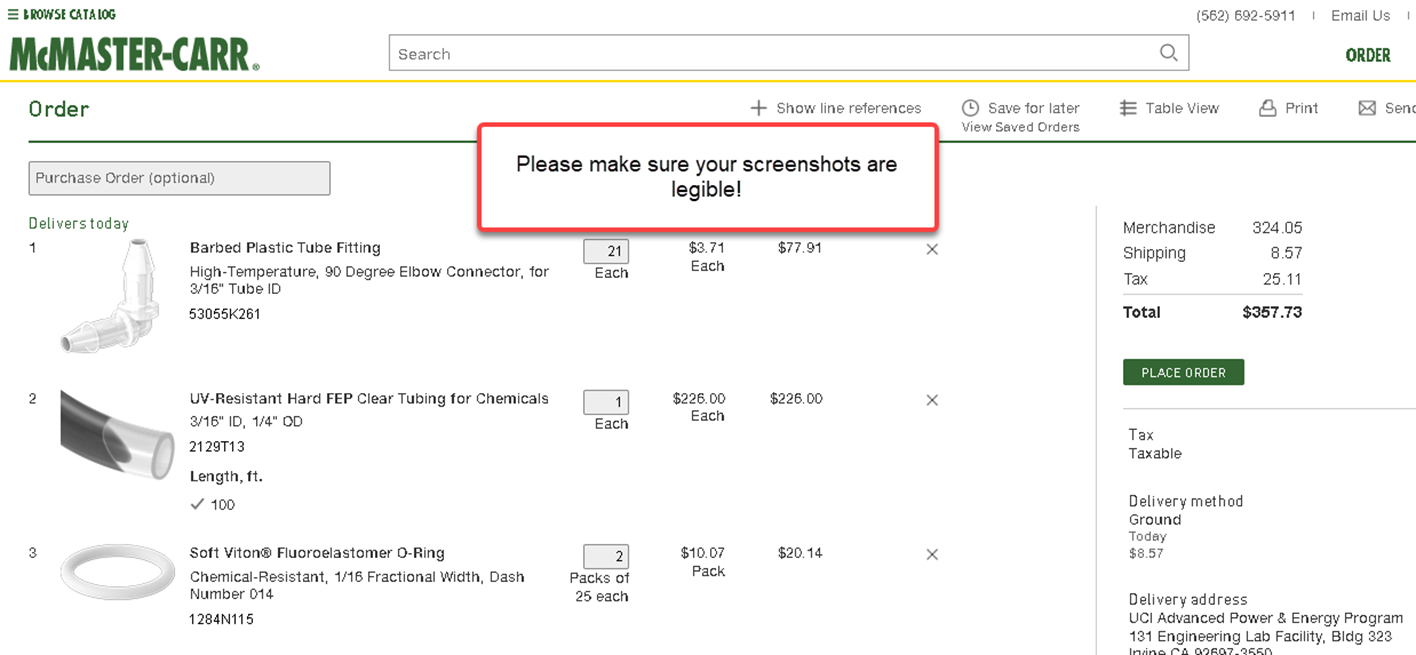Open View Saved Orders link
Screen dimensions: 1416x655
pyautogui.click(x=1020, y=127)
